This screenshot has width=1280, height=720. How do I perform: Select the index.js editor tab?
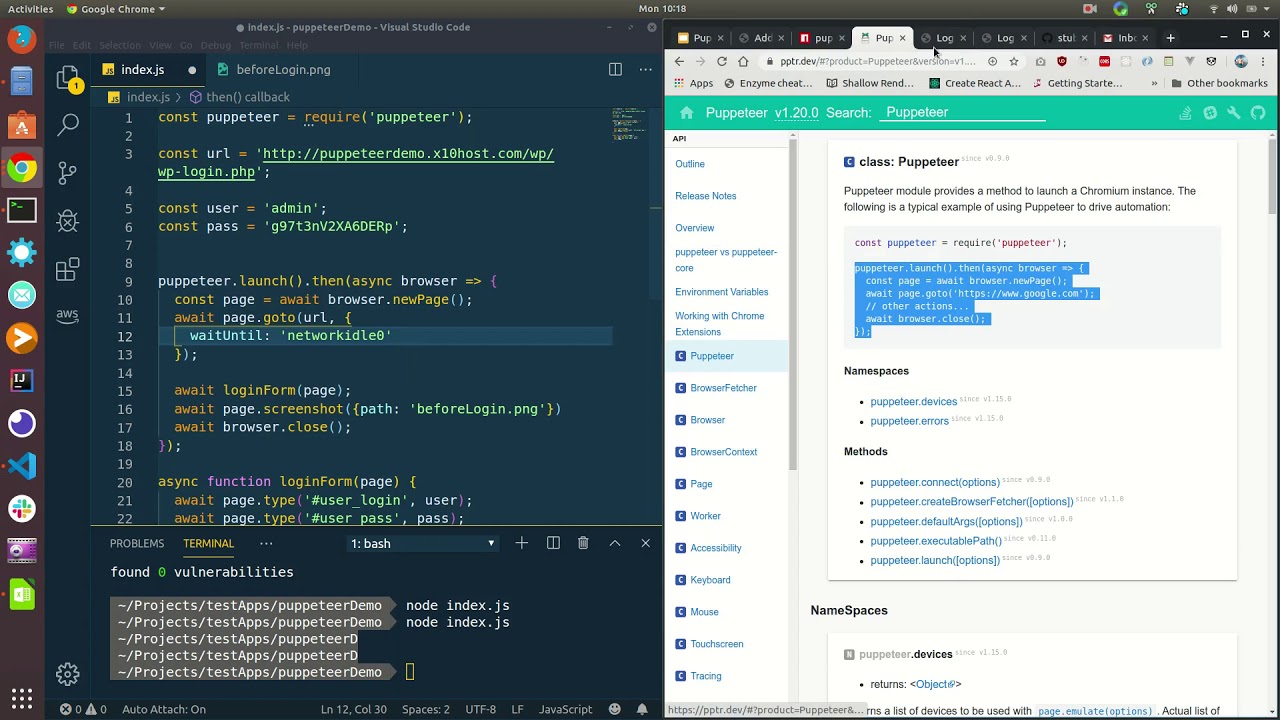pos(142,69)
